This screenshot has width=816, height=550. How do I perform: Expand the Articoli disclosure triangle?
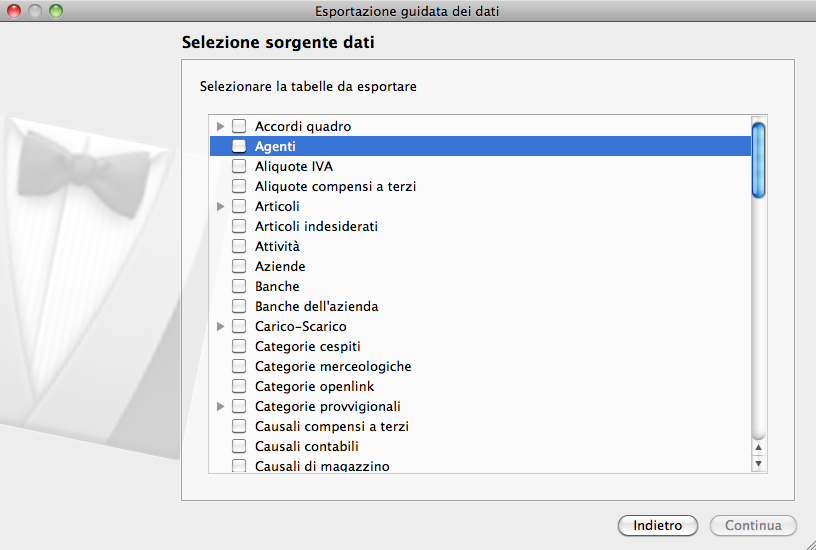pos(220,206)
